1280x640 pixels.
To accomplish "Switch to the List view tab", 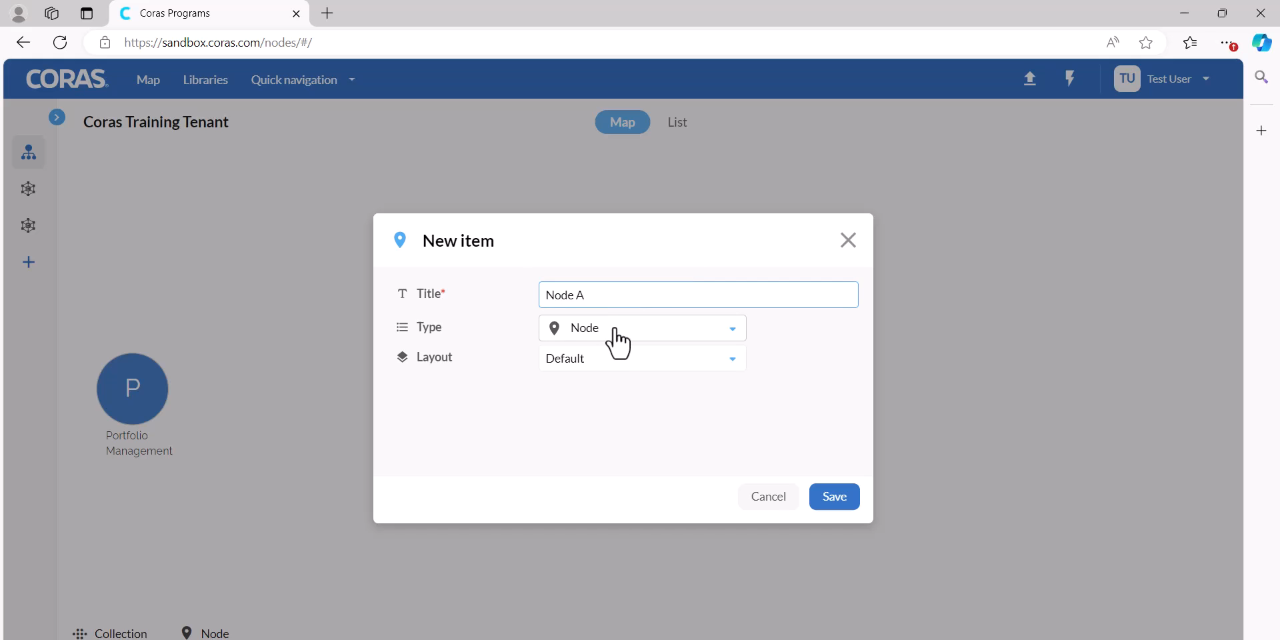I will pos(677,122).
